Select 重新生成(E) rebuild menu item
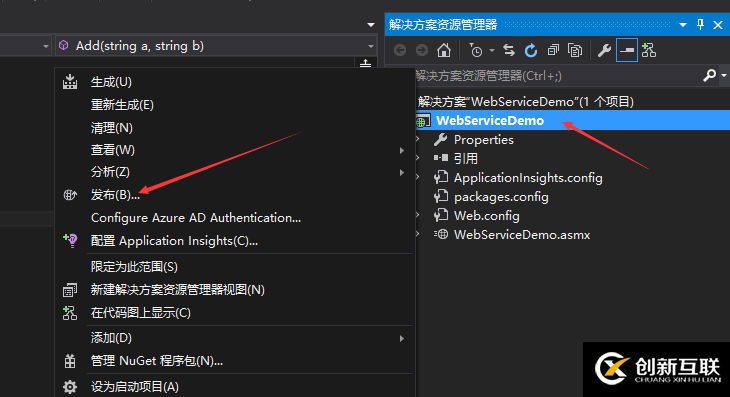 pyautogui.click(x=122, y=105)
